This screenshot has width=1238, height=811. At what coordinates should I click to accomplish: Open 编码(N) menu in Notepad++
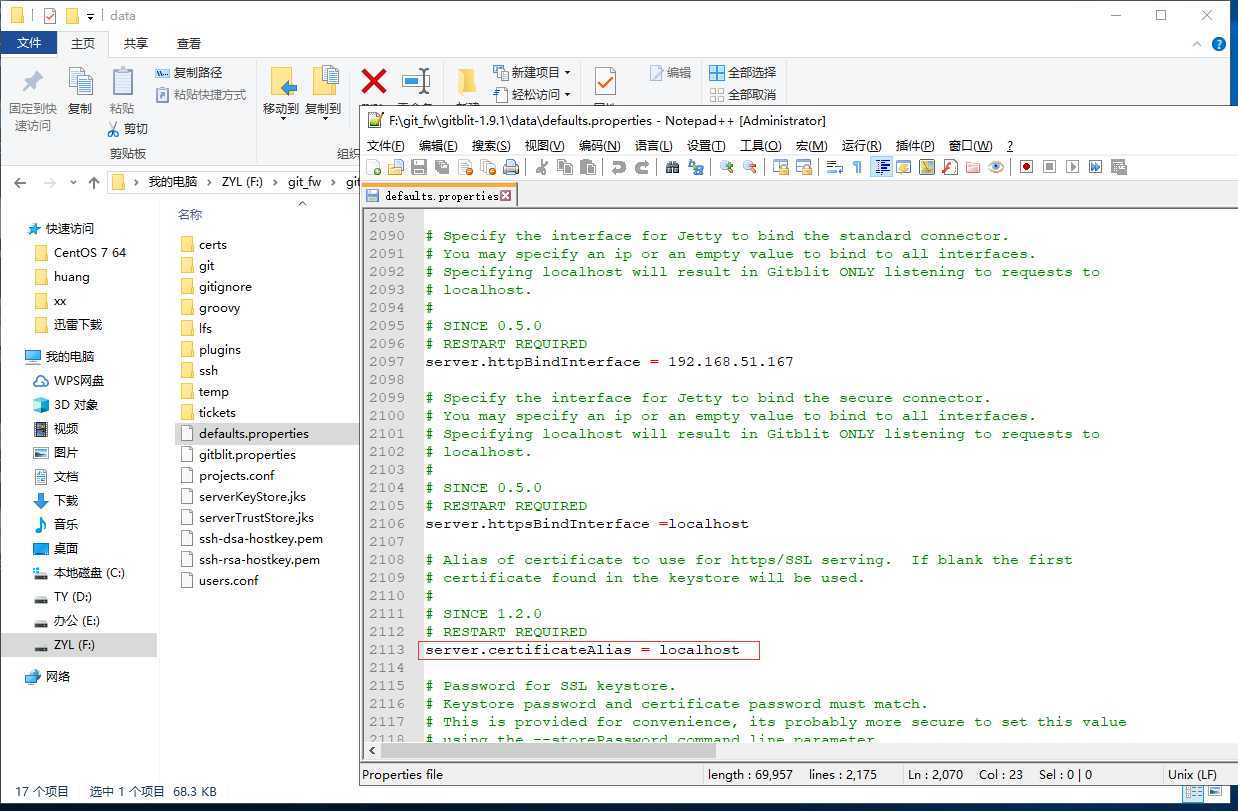(599, 146)
